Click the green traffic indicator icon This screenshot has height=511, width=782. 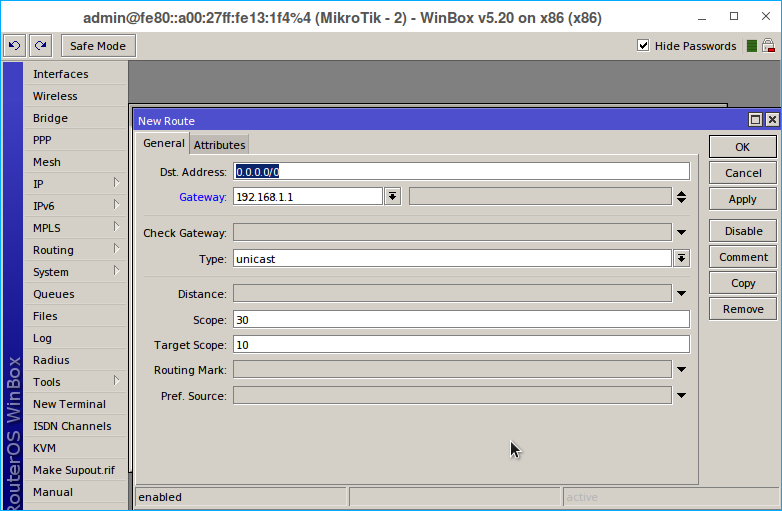(752, 46)
